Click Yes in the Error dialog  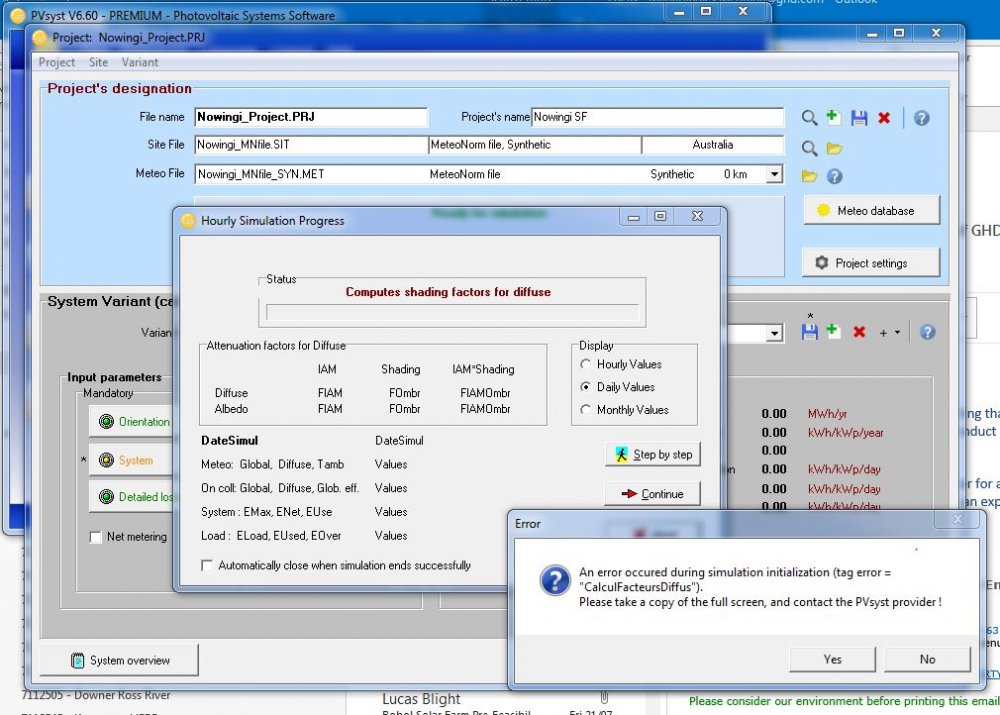coord(832,659)
